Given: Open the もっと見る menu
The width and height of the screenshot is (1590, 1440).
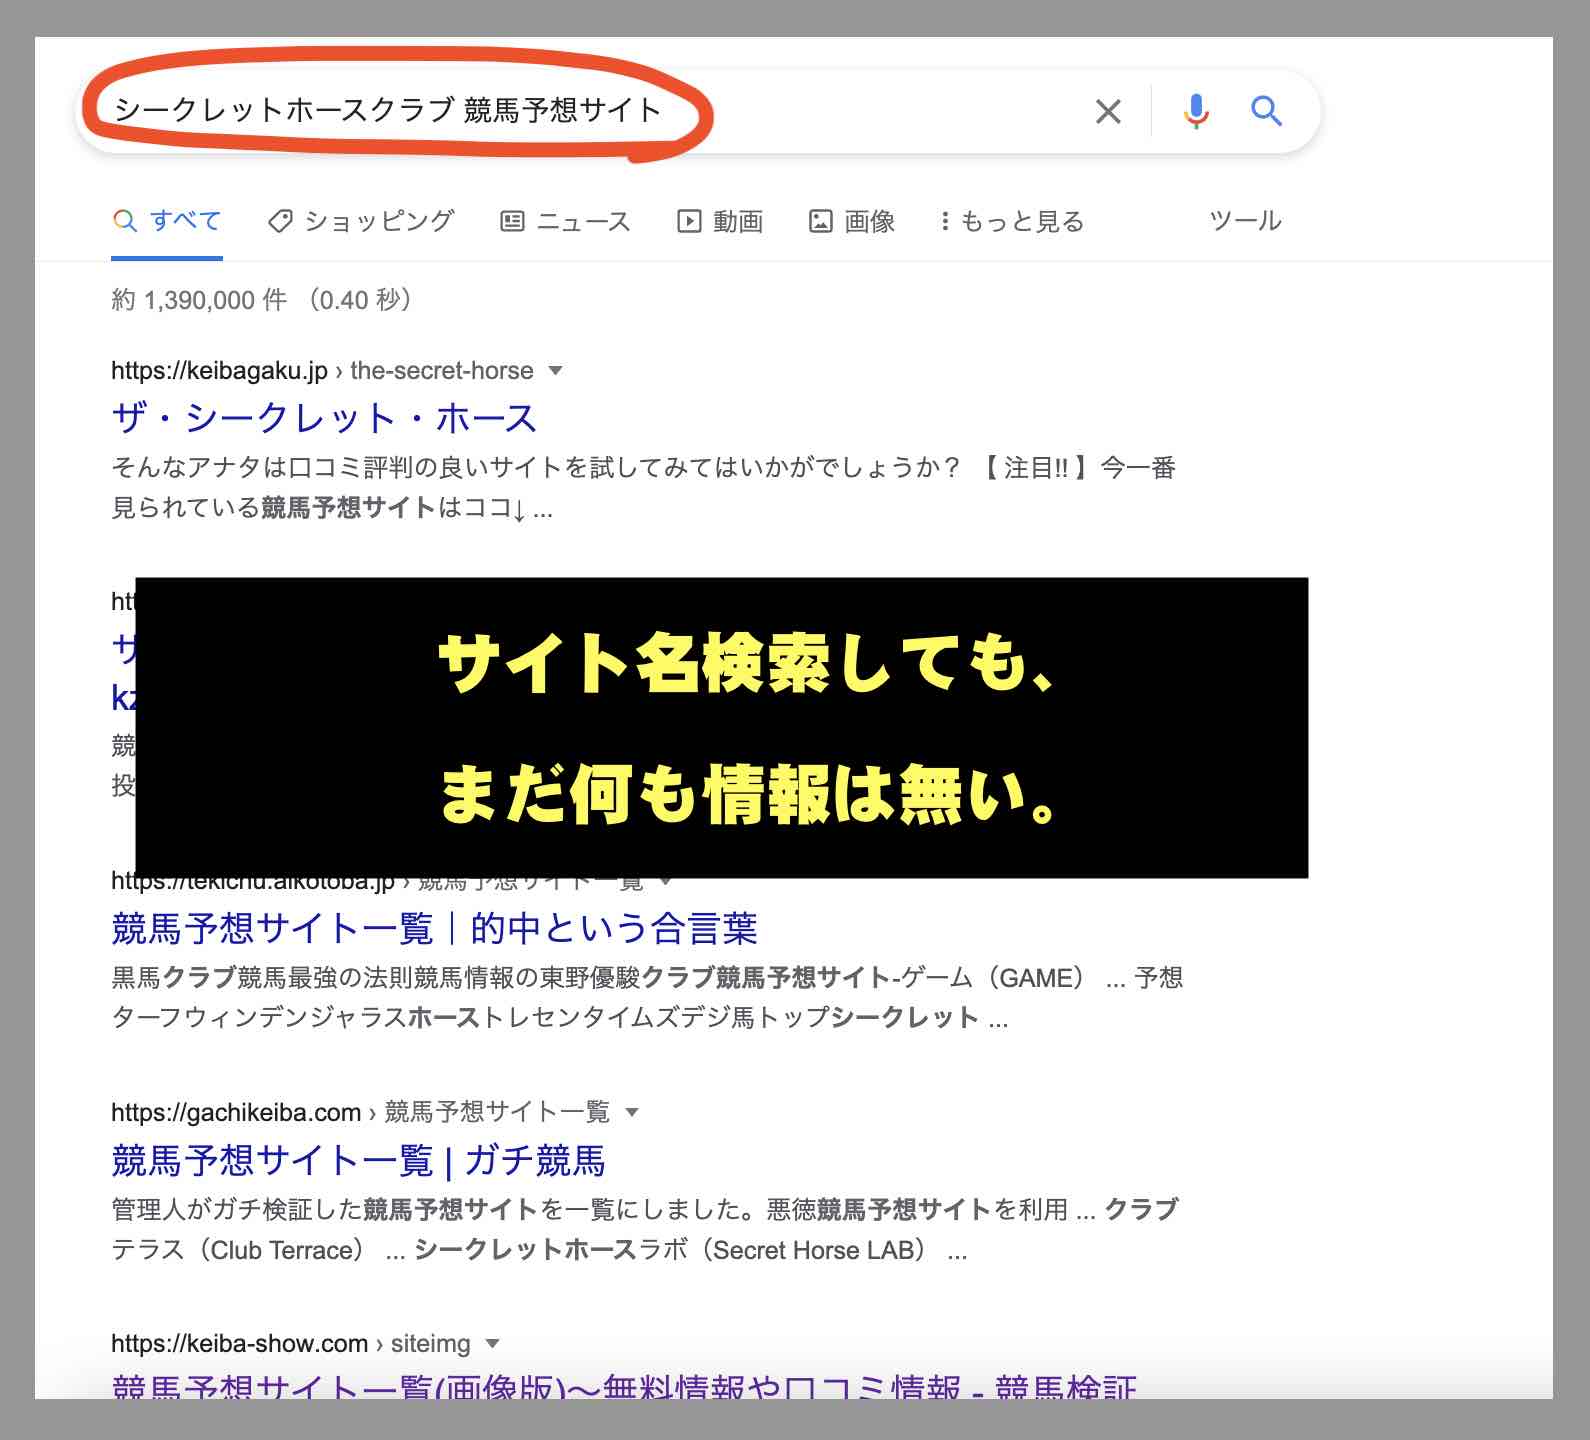Looking at the screenshot, I should (x=1012, y=221).
